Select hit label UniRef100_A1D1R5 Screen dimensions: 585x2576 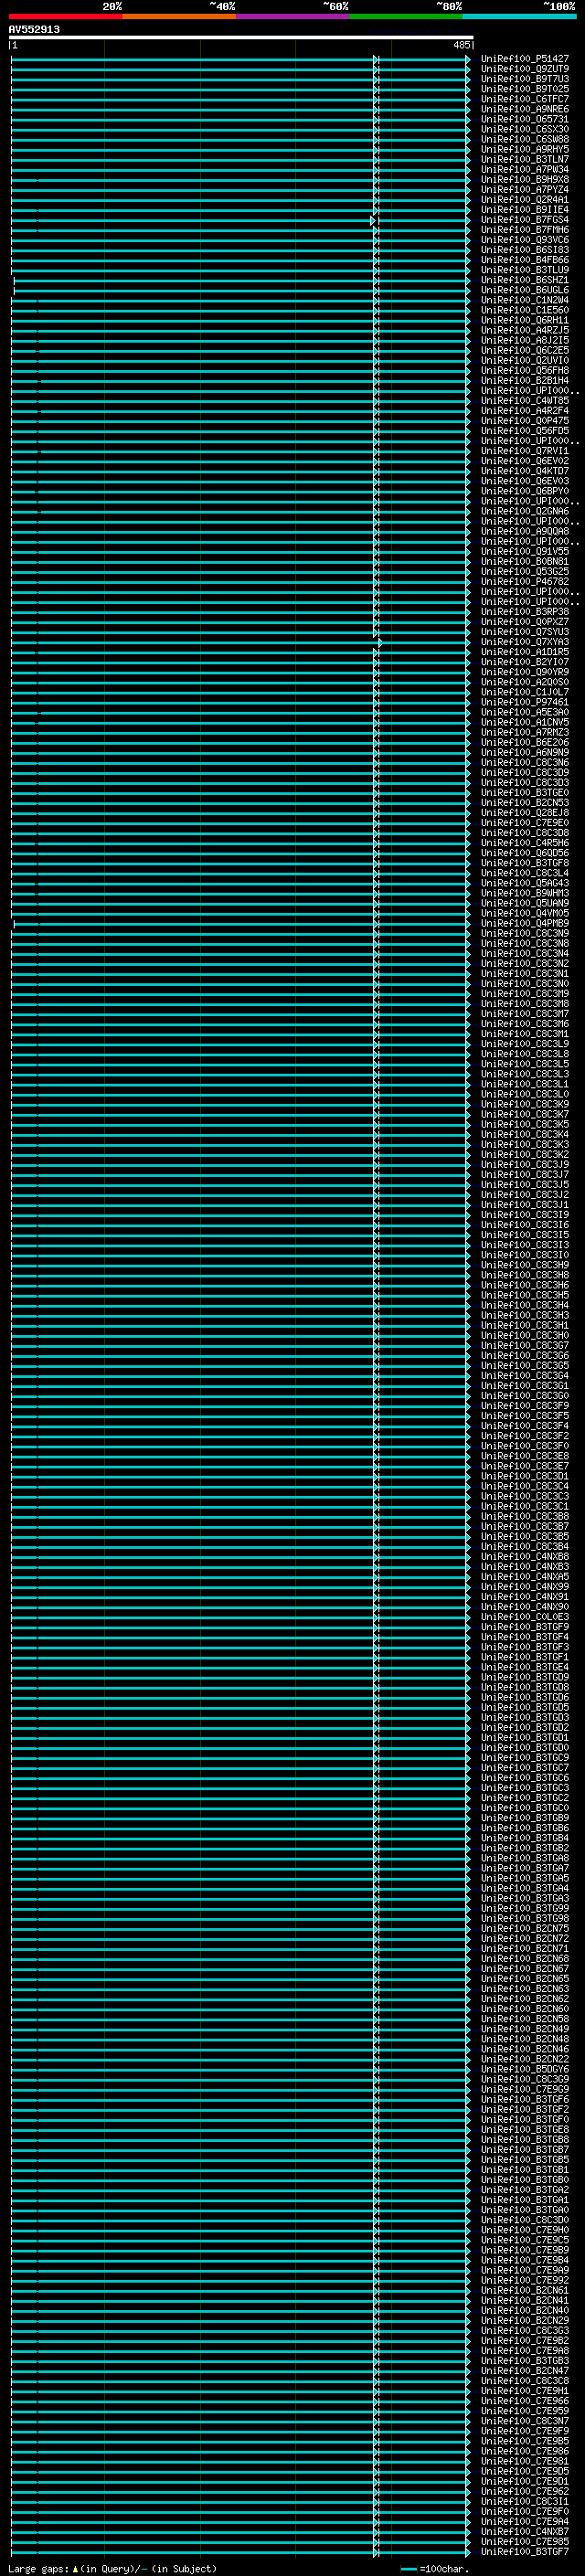[524, 652]
